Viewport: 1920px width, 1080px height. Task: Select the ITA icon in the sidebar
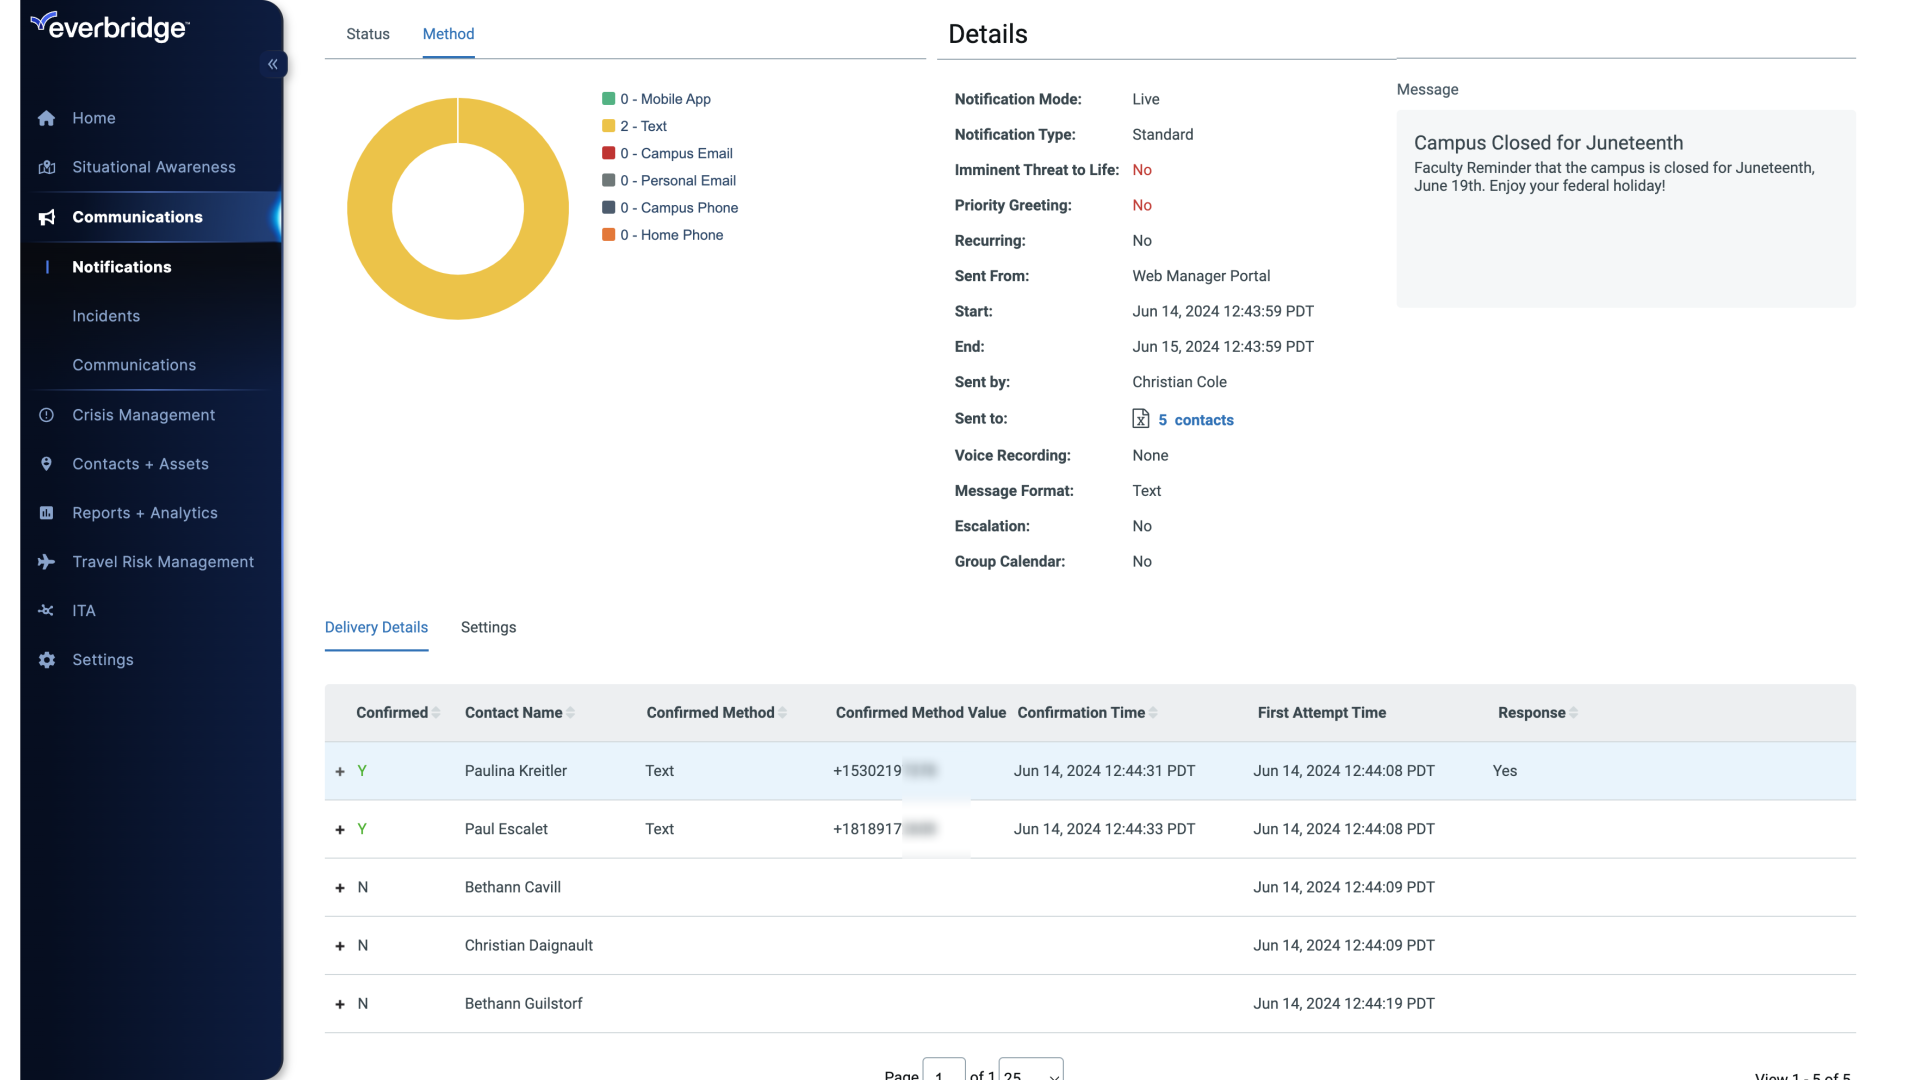46,610
